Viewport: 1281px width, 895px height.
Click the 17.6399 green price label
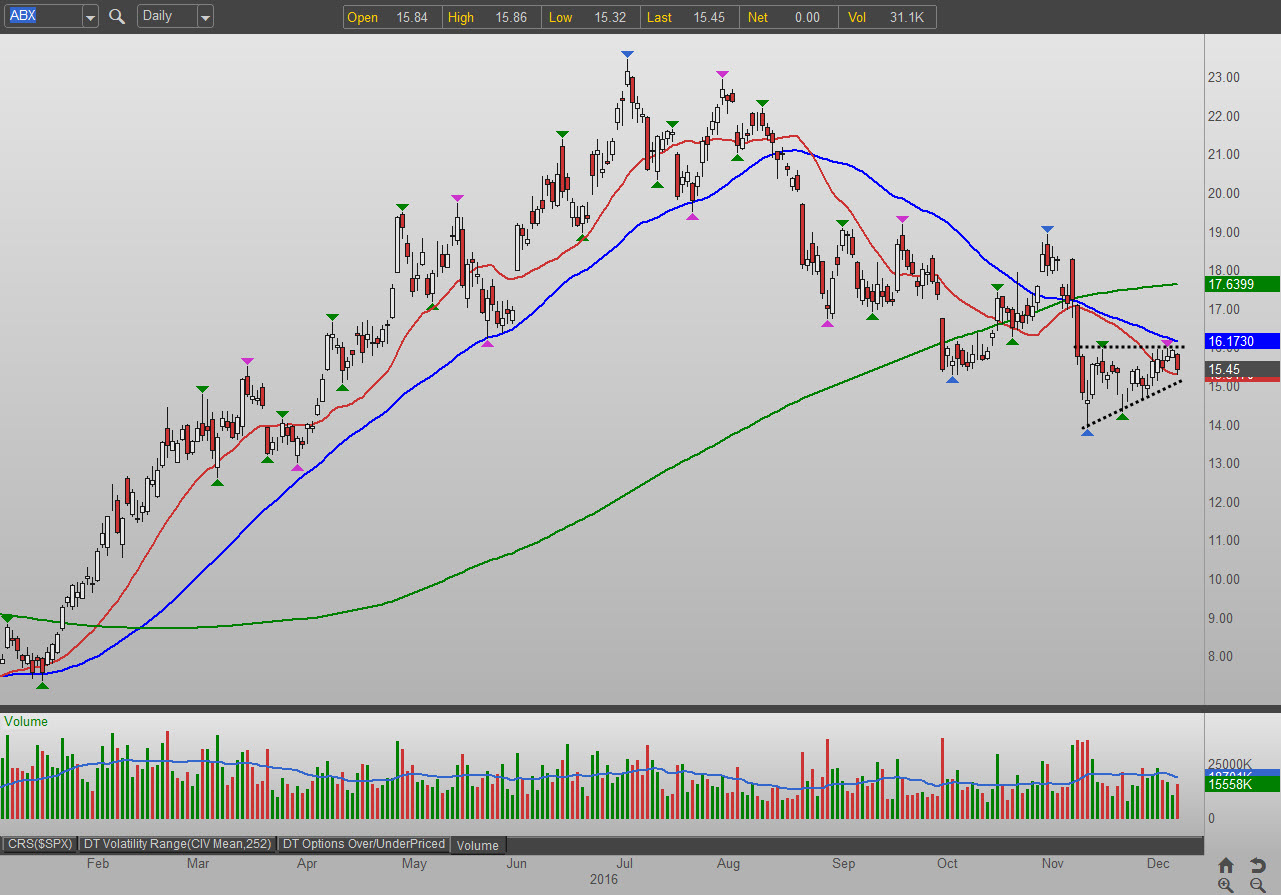click(x=1243, y=284)
